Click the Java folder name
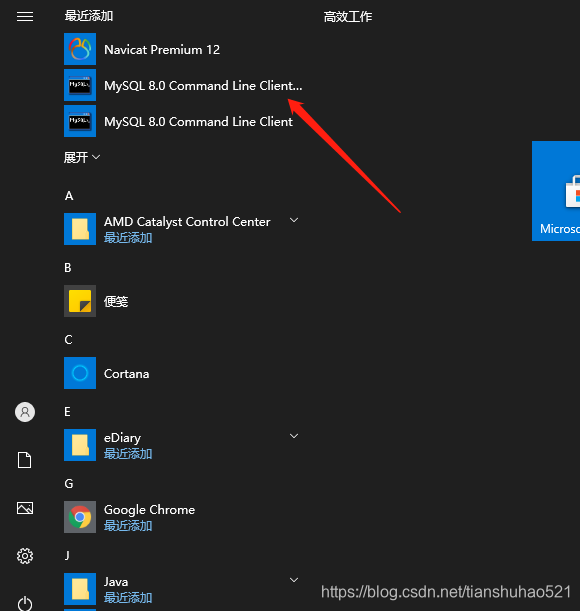Image resolution: width=580 pixels, height=611 pixels. point(116,582)
